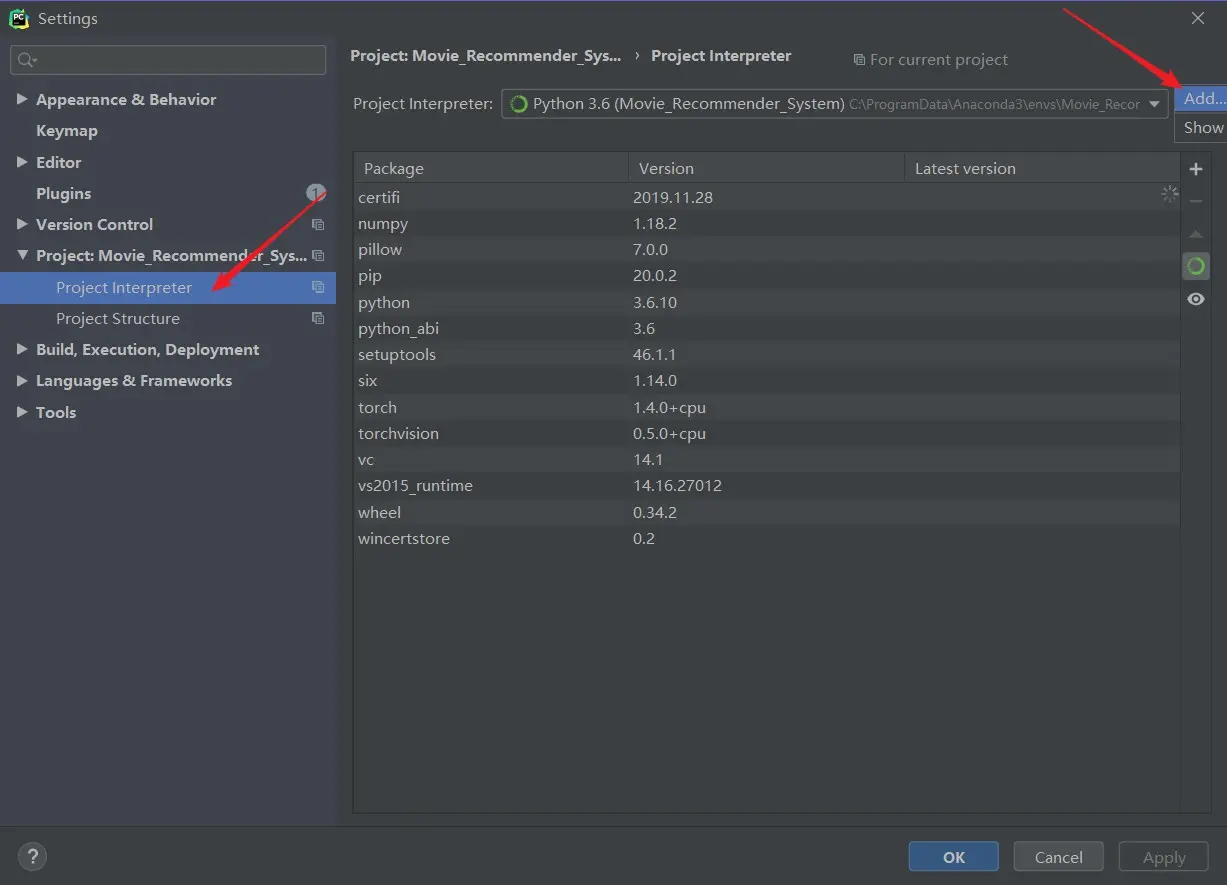The height and width of the screenshot is (885, 1227).
Task: Select the setuptools package row
Action: point(767,355)
